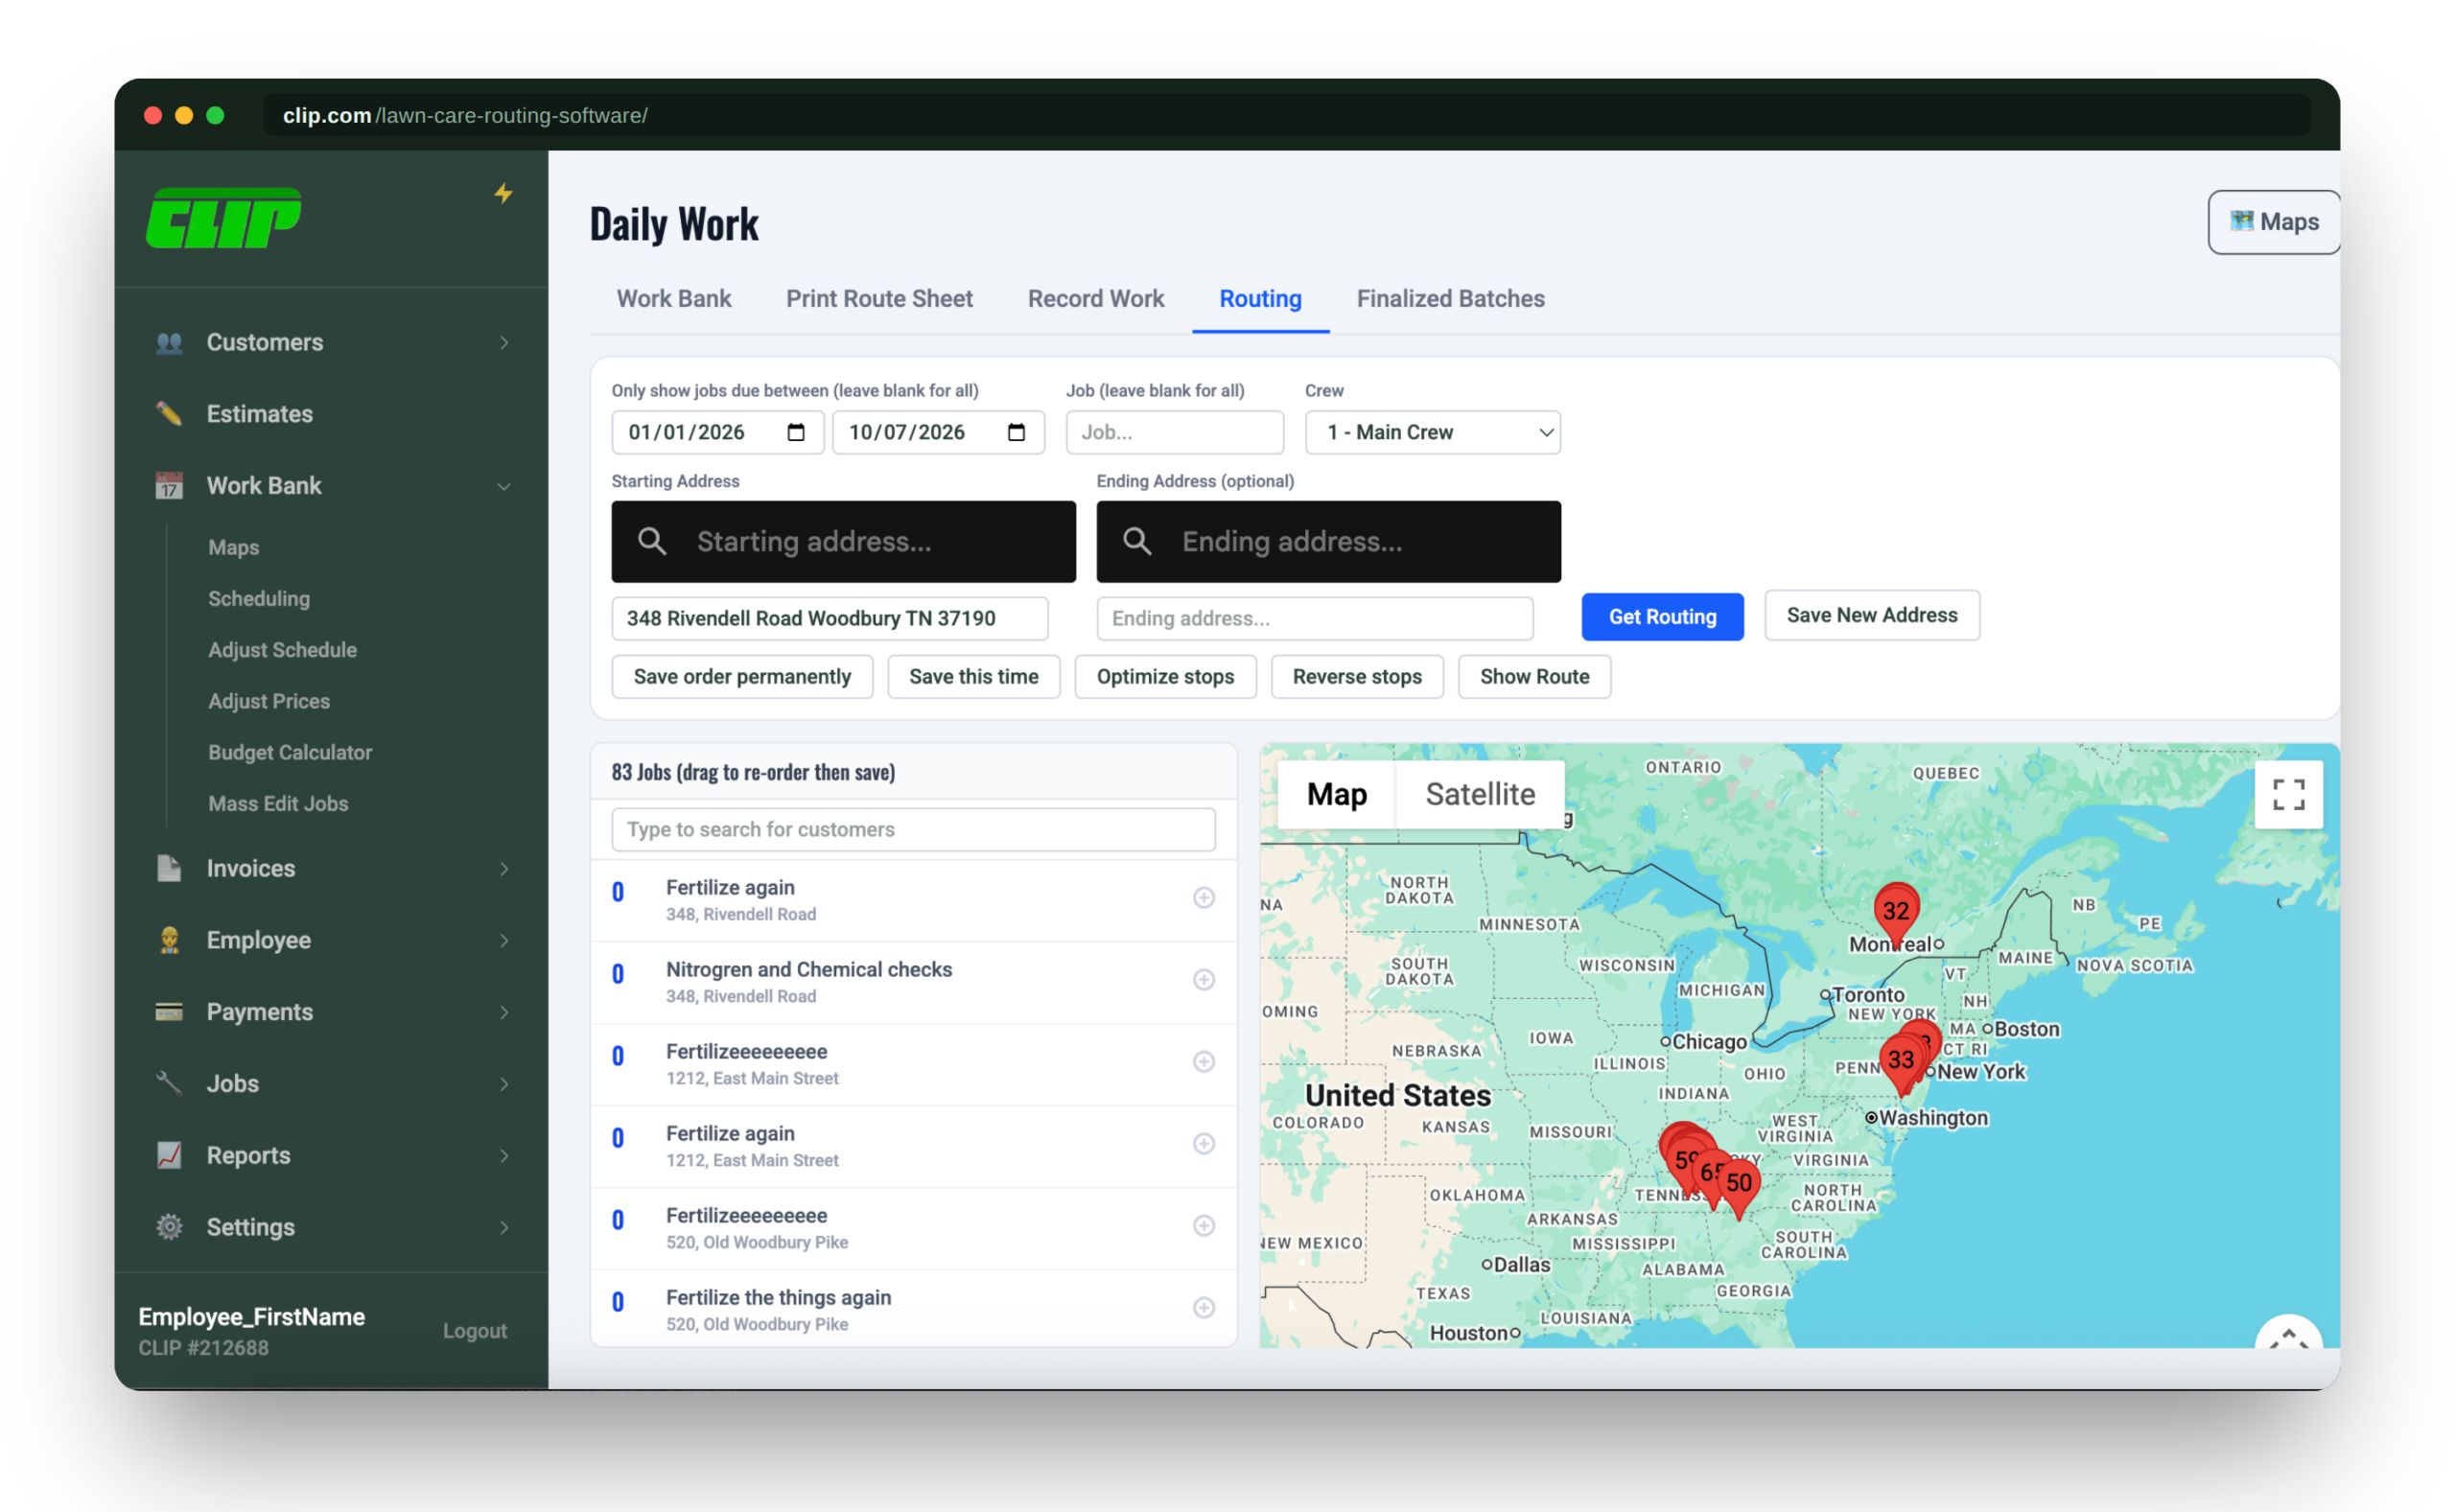Screen dimensions: 2455x1512
Task: Click plus icon for Fertilizeeeeeeeee 1212 East Main
Action: pos(1204,1062)
